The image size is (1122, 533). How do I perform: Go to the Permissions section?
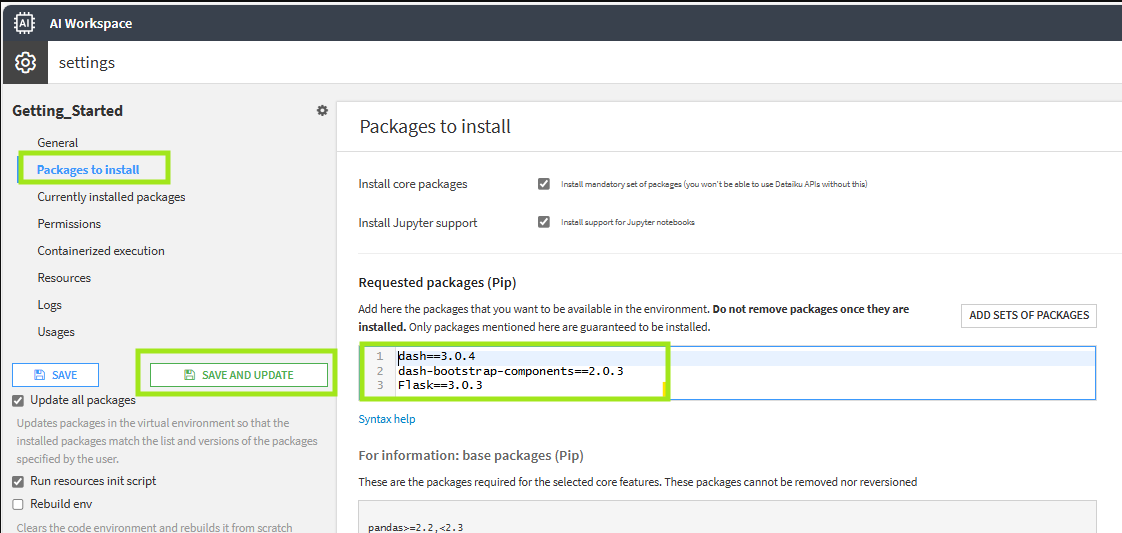point(69,224)
